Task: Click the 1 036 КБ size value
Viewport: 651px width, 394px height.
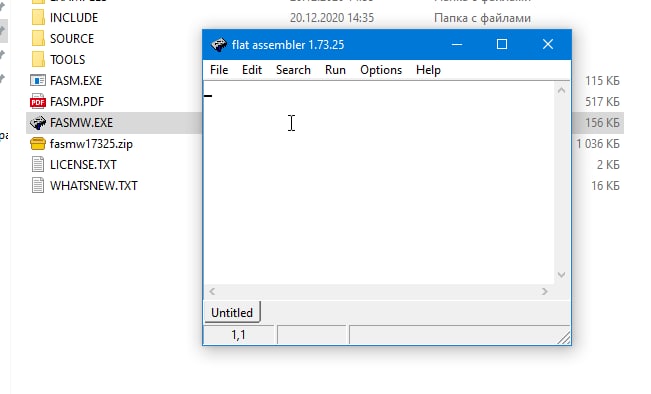Action: (x=598, y=144)
